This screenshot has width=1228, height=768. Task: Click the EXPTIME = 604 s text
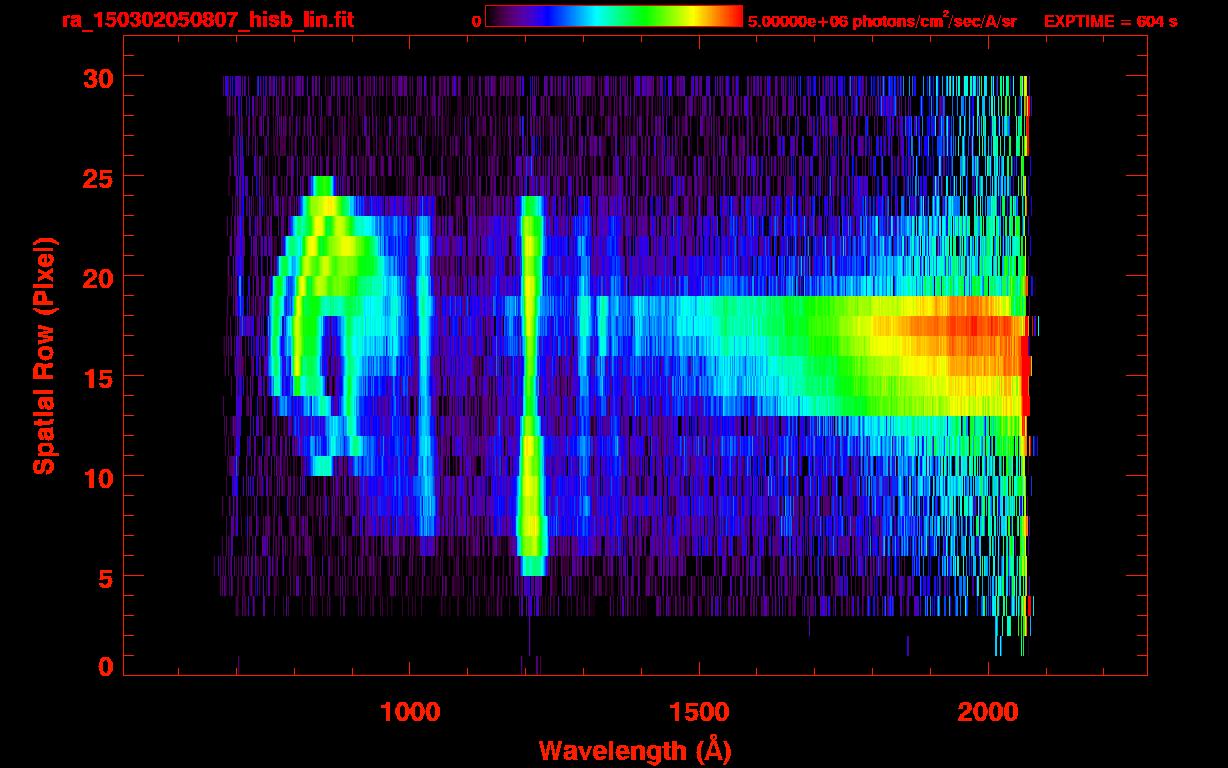1110,21
